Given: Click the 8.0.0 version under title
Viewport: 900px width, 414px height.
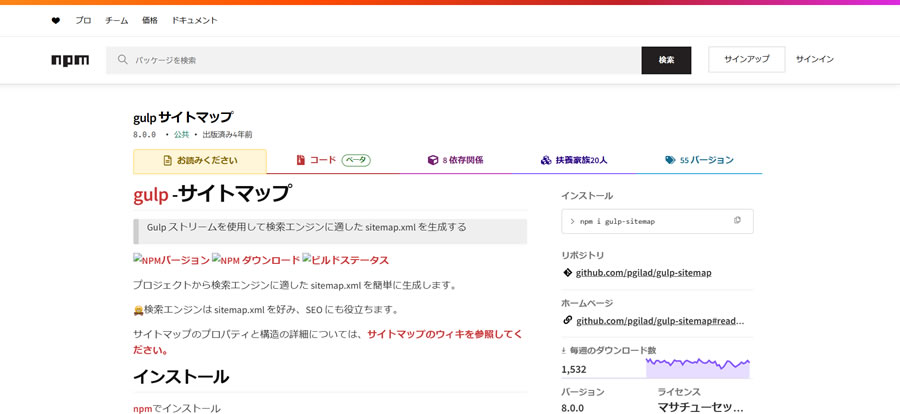Looking at the screenshot, I should click(145, 135).
